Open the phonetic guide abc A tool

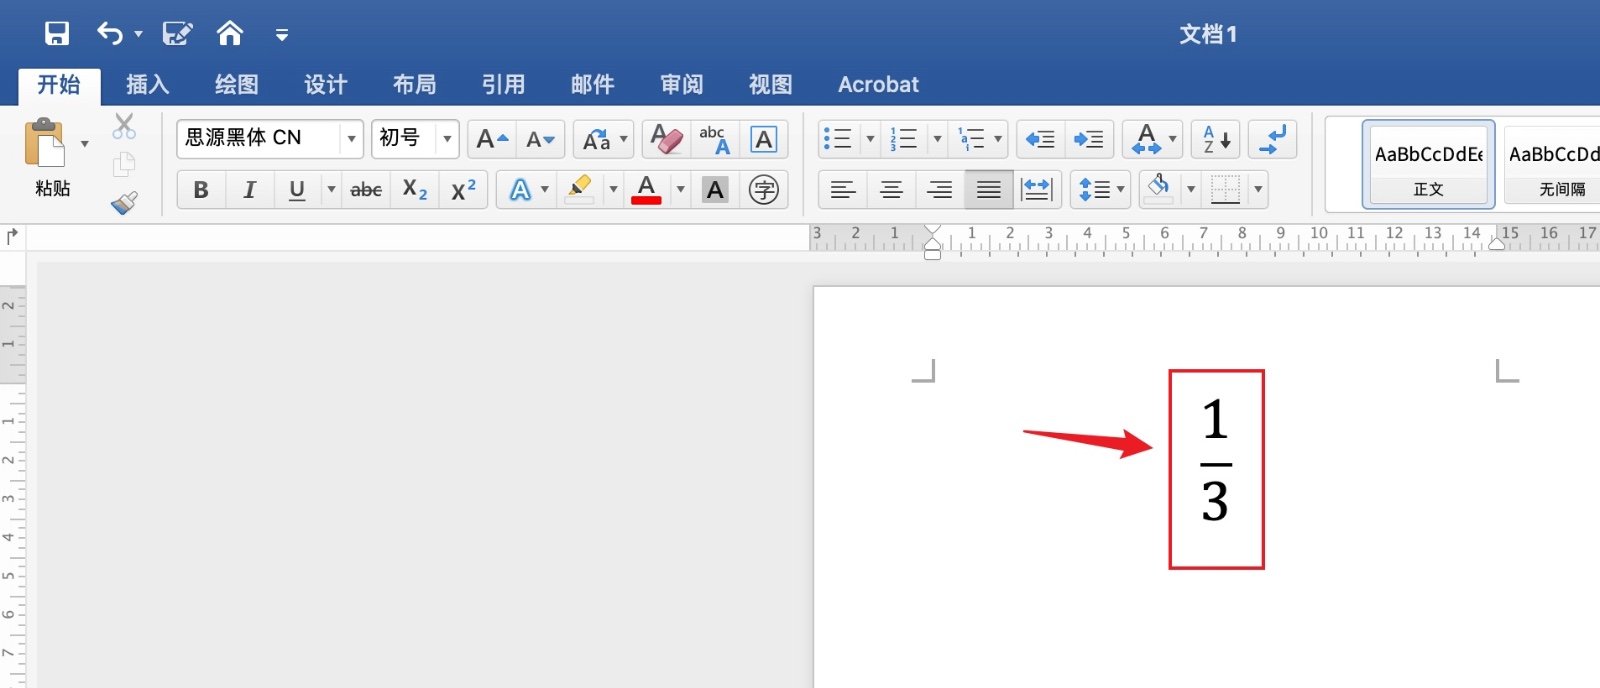714,139
